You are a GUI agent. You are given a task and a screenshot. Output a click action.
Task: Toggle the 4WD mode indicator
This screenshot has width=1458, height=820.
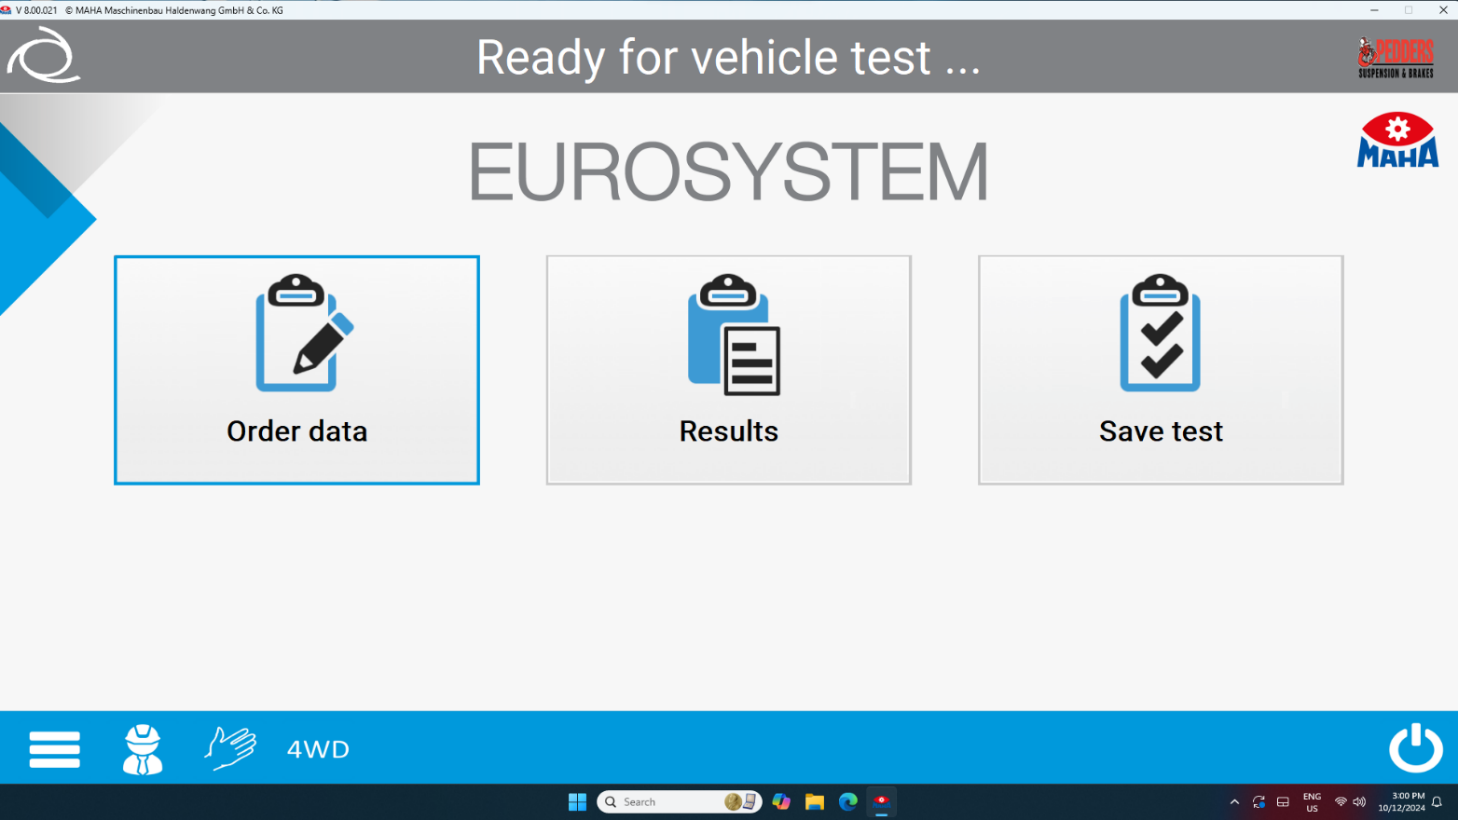[x=318, y=749]
